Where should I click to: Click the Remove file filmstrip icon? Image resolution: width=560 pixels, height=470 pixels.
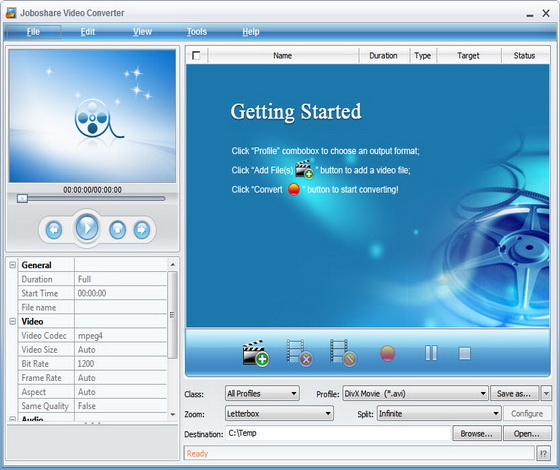click(300, 353)
